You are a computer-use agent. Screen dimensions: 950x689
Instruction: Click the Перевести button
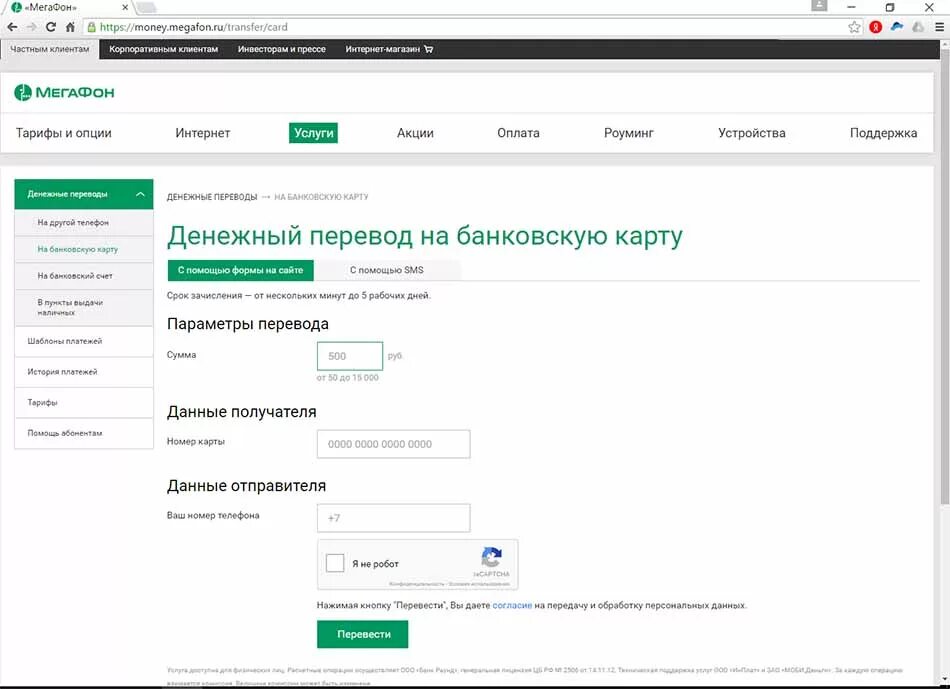(362, 634)
